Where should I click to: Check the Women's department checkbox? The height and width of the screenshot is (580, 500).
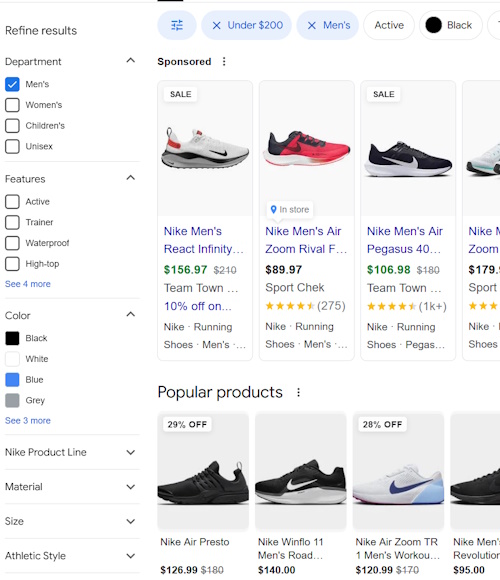coord(12,105)
